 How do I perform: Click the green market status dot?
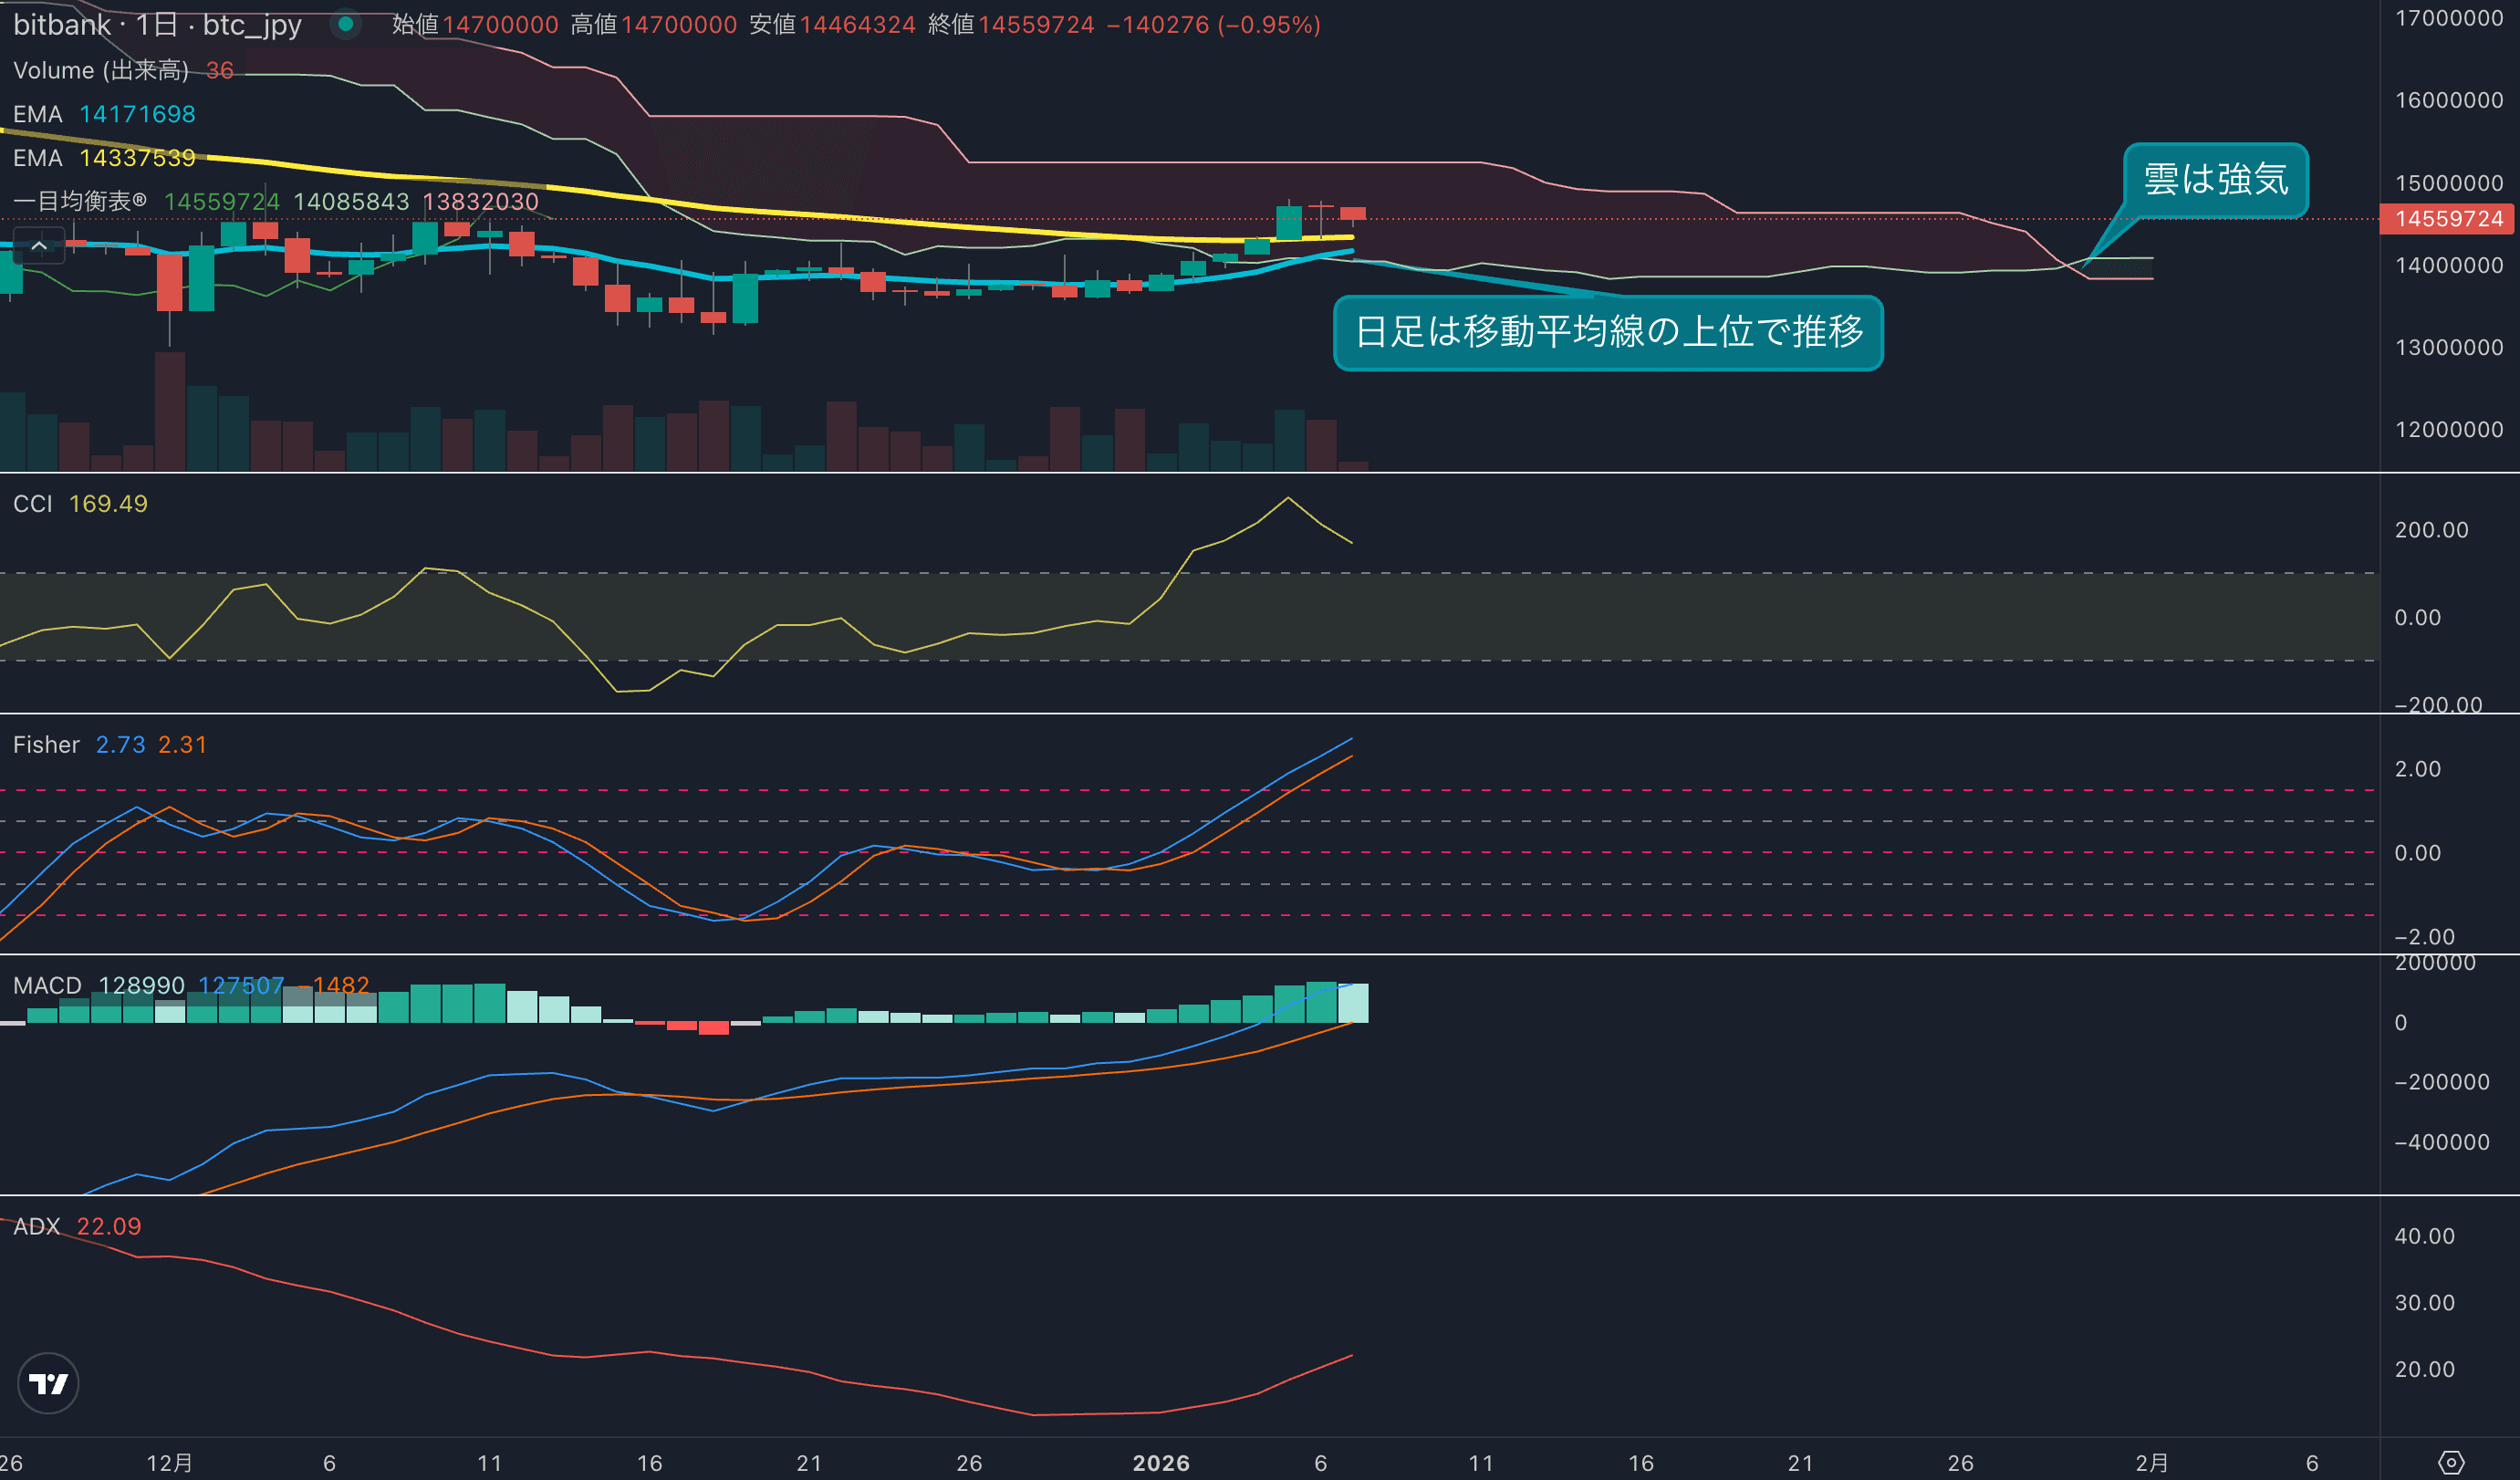pos(345,24)
